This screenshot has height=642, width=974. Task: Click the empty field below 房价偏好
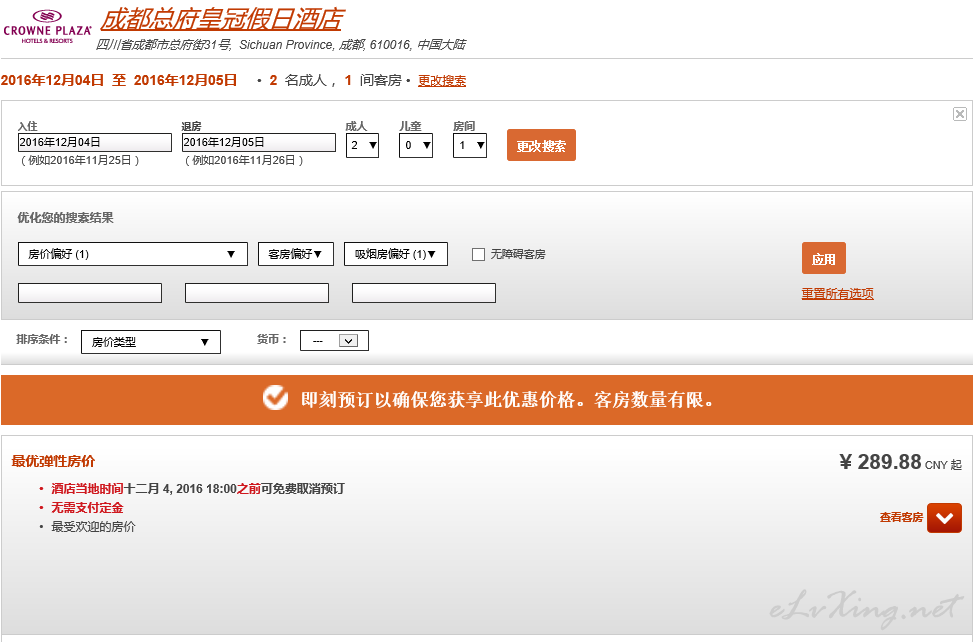tap(90, 293)
